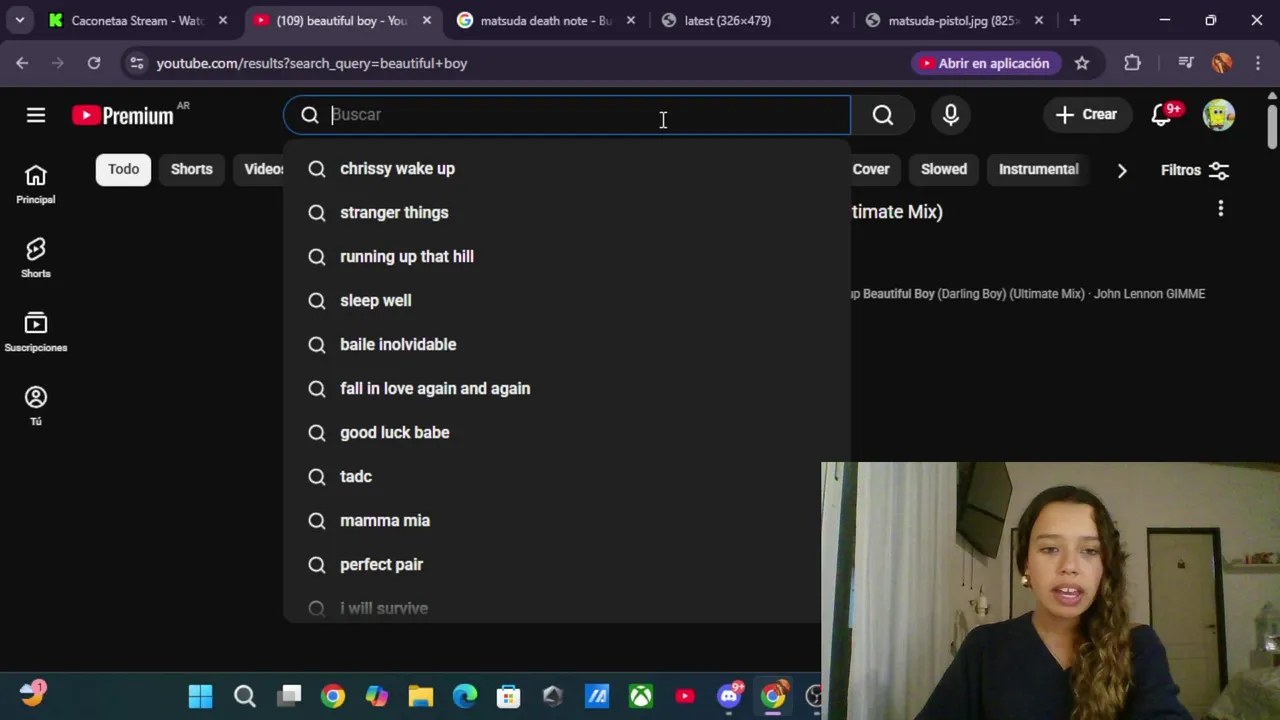
Task: Go back with the browser back arrow
Action: tap(22, 63)
